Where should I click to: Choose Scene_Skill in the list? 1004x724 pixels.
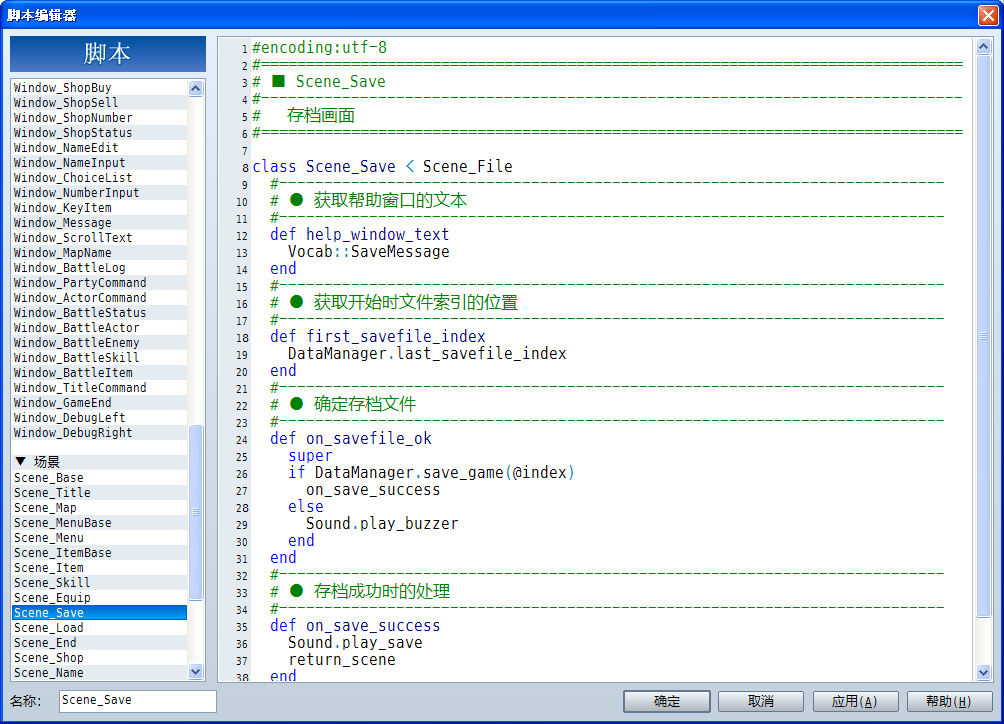coord(99,583)
